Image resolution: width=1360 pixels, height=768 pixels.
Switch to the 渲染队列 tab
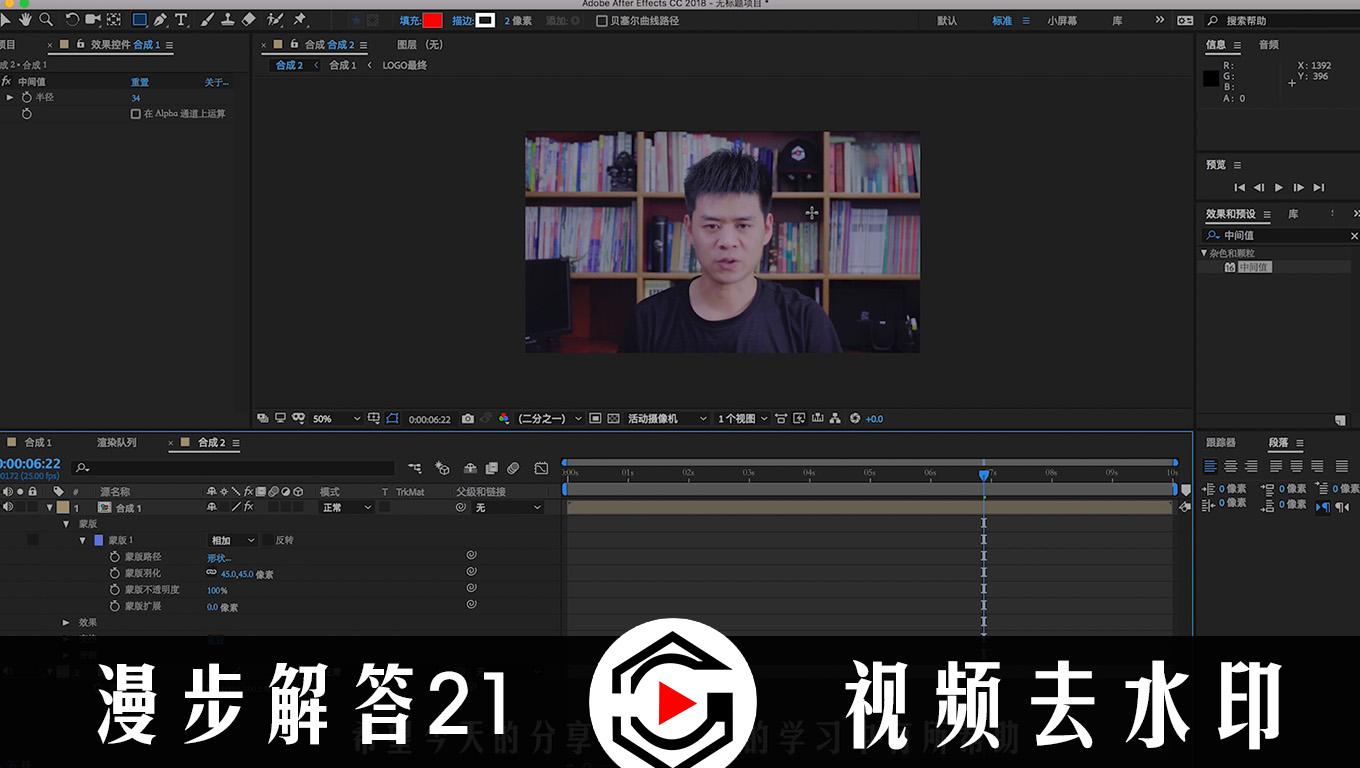(118, 441)
